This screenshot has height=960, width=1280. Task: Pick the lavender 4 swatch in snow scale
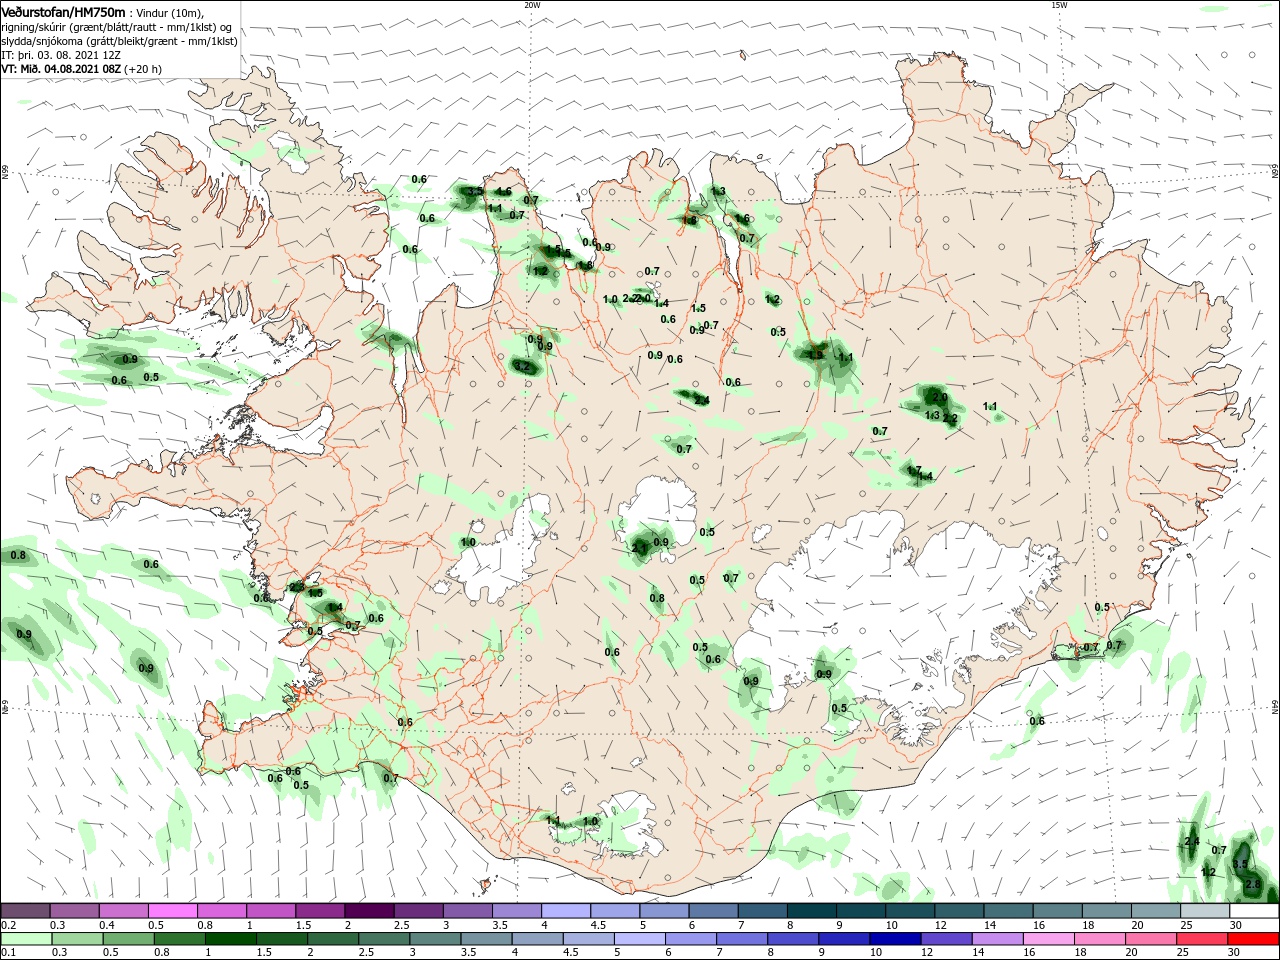(x=565, y=911)
